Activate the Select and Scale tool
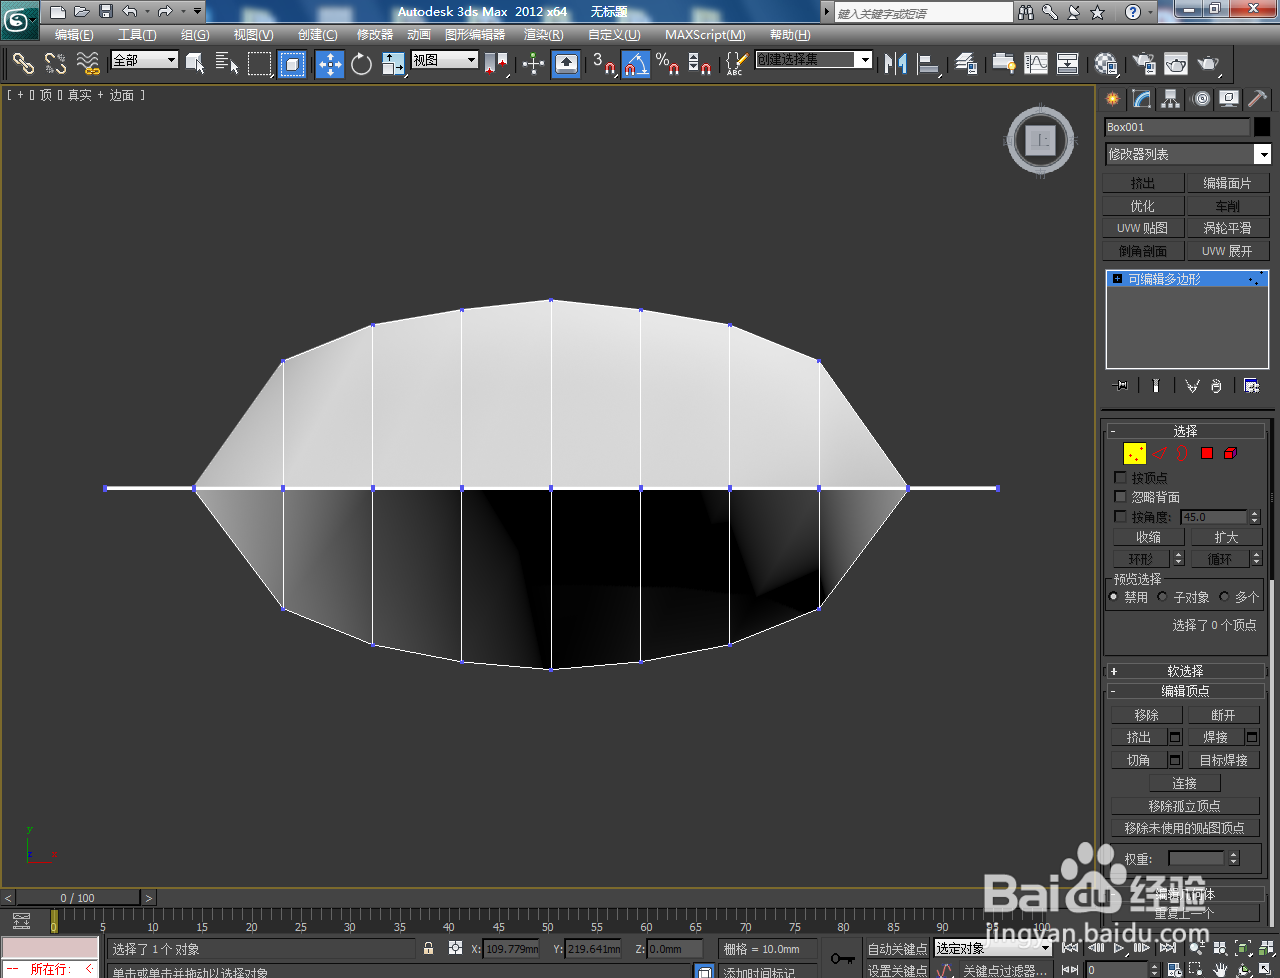 click(394, 63)
